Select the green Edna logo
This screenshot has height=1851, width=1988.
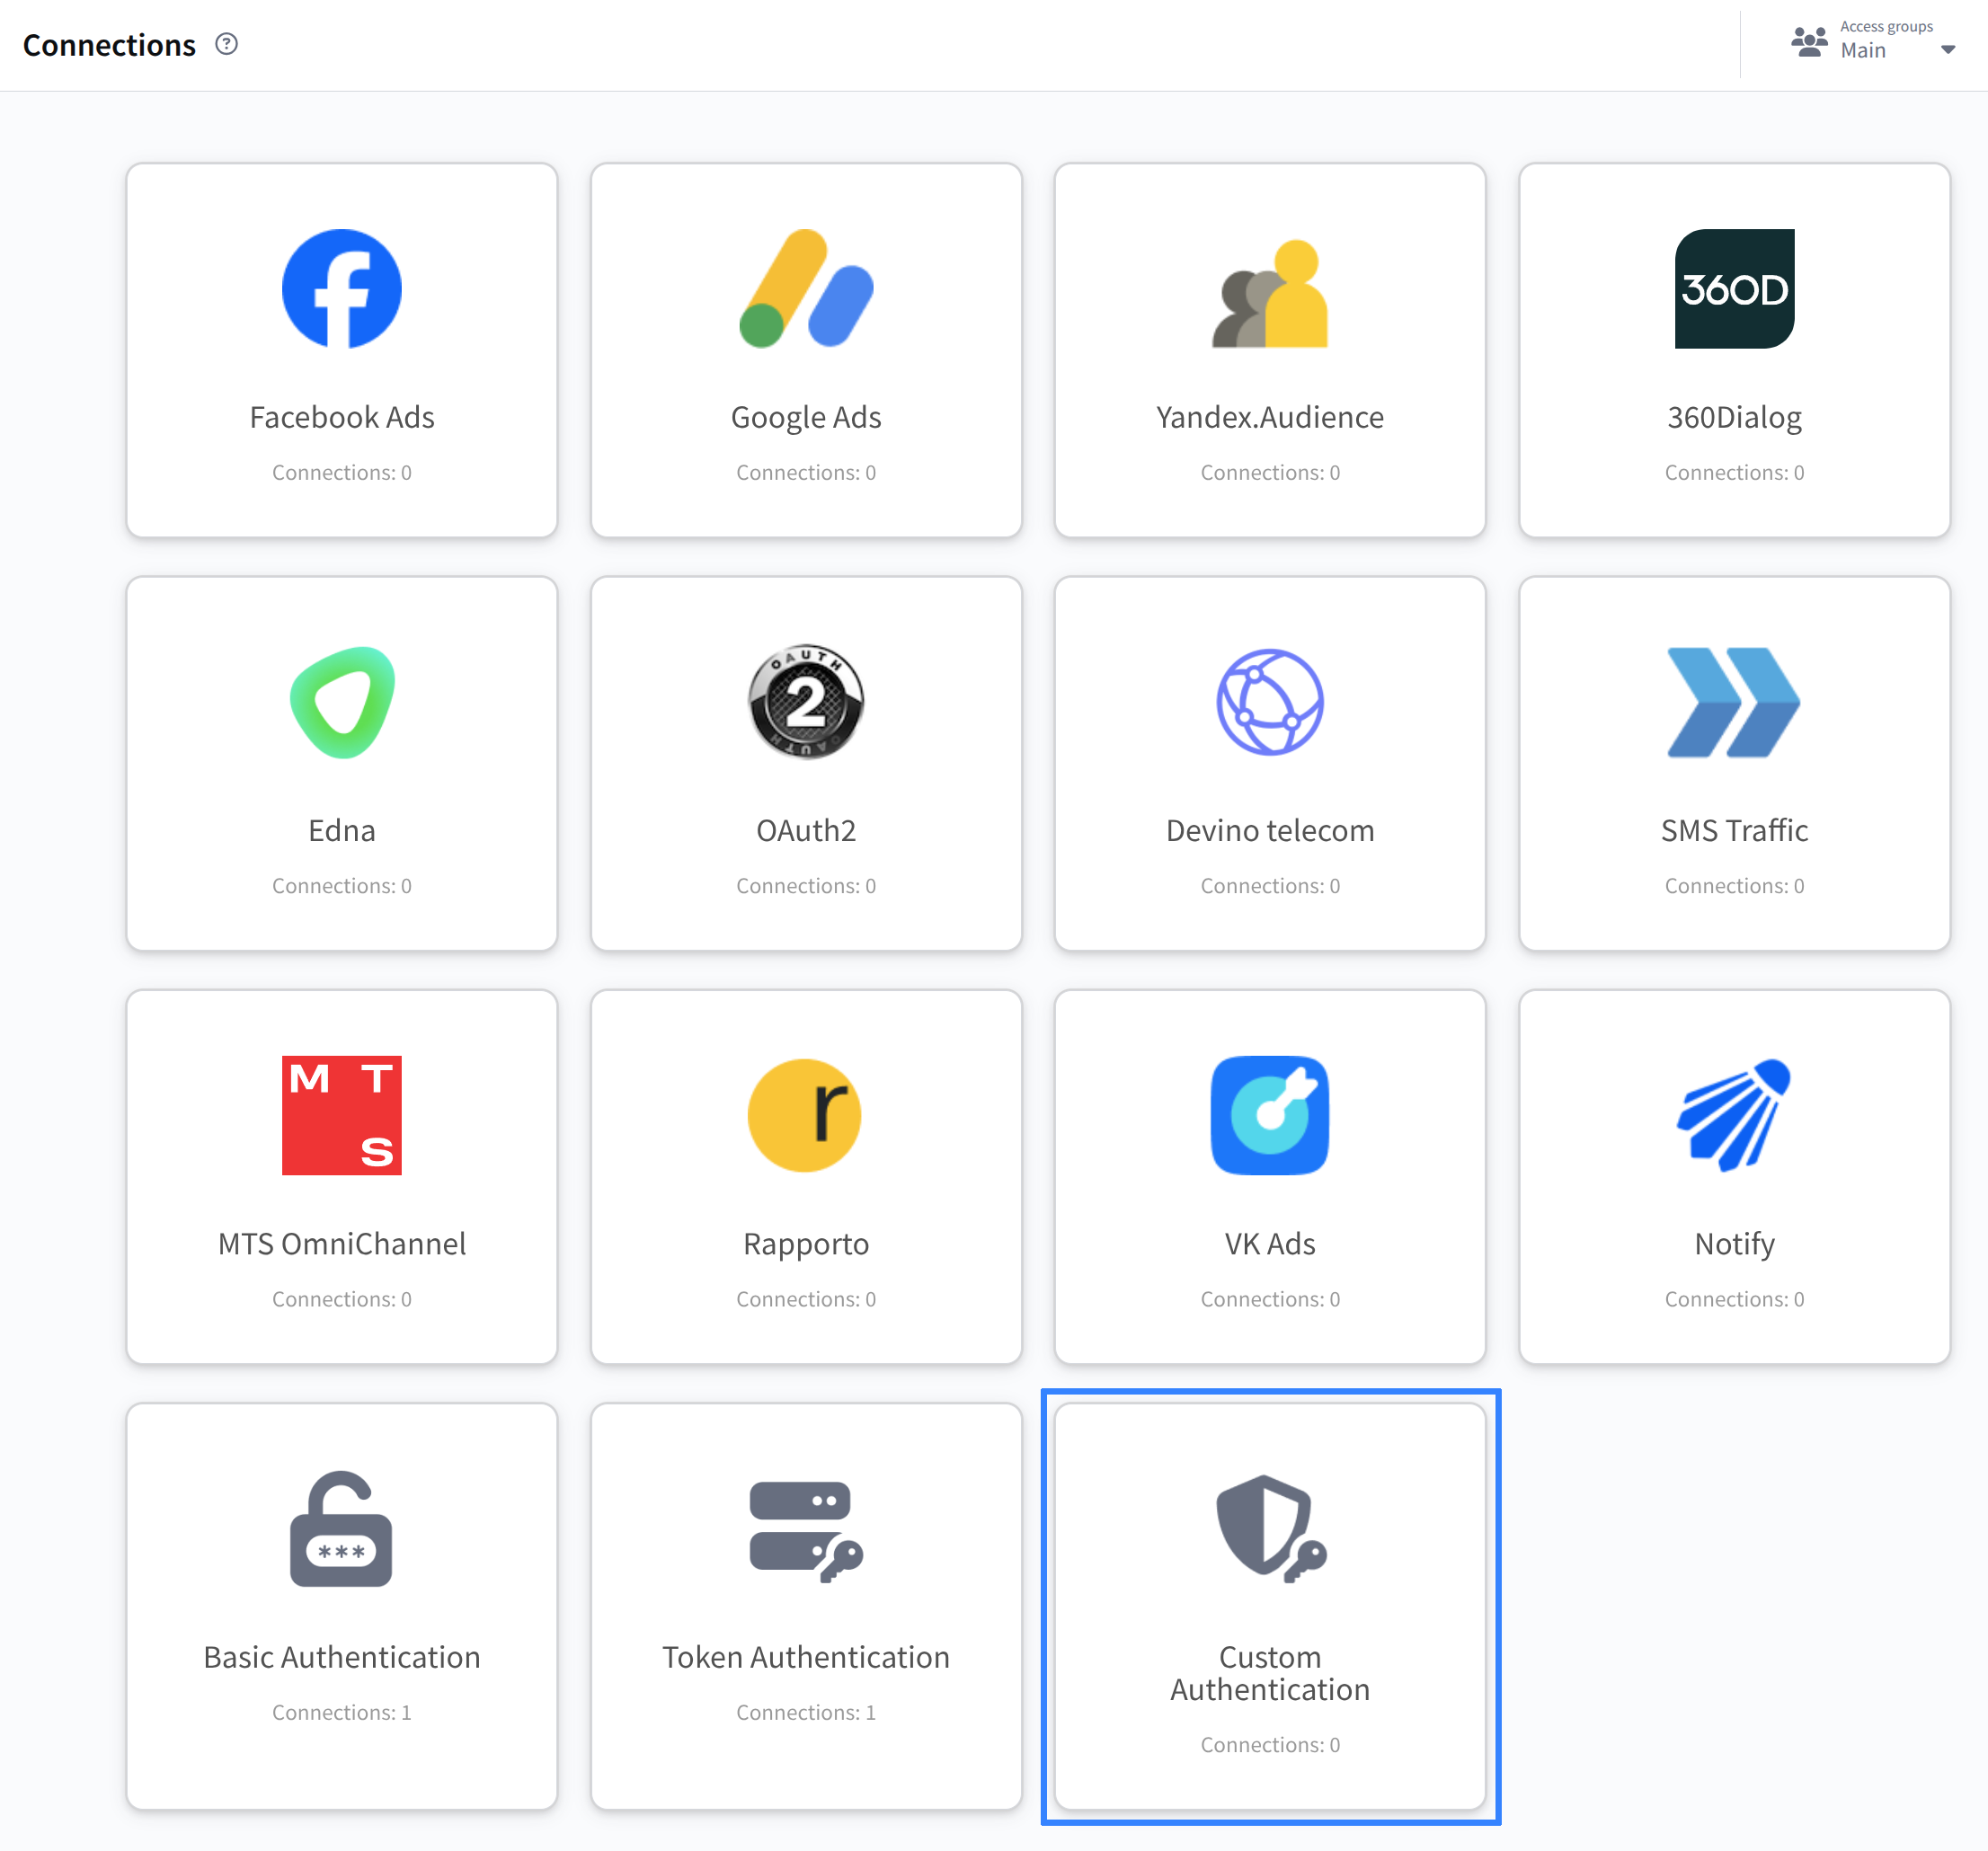[341, 702]
